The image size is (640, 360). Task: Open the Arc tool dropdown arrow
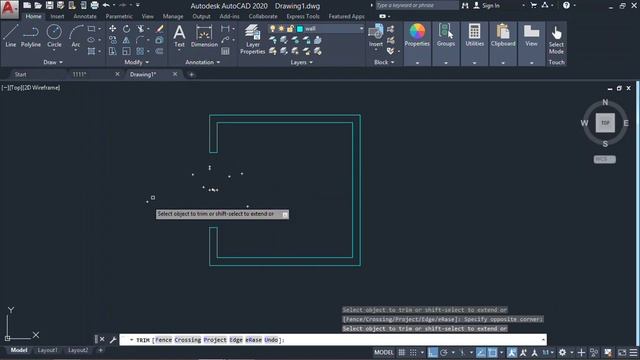pyautogui.click(x=76, y=51)
